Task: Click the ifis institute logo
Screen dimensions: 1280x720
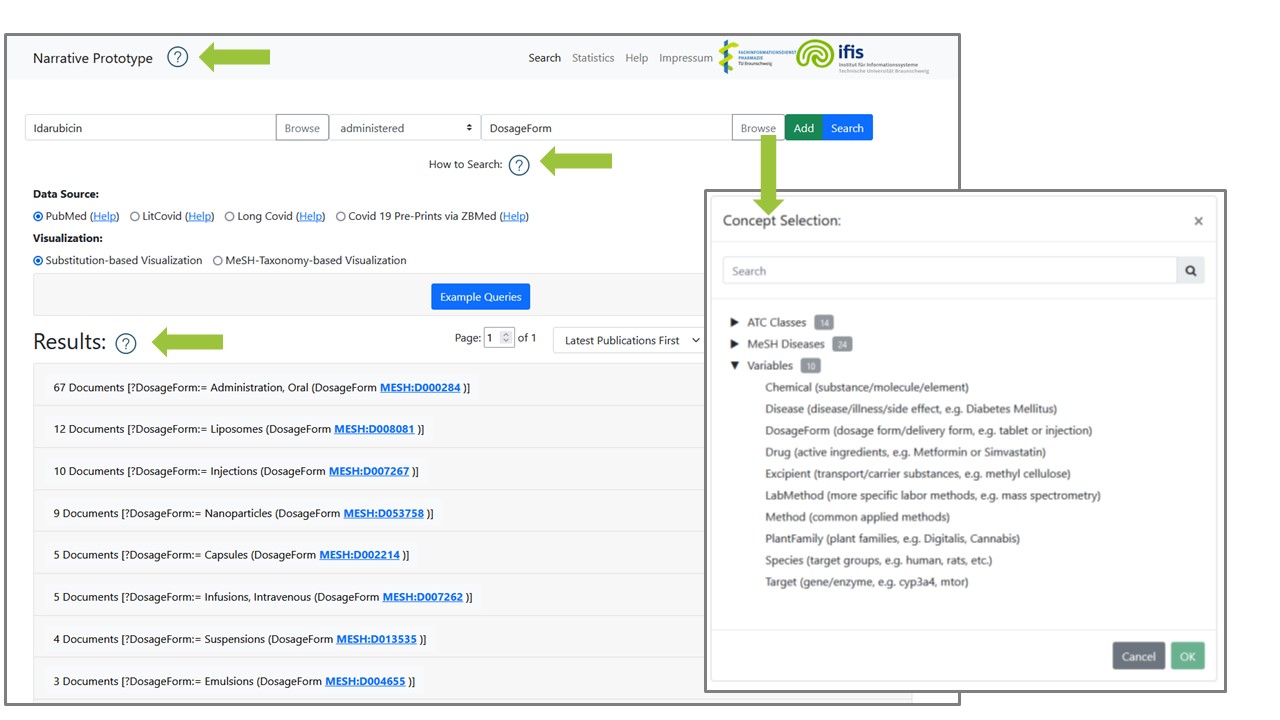Action: pos(862,58)
